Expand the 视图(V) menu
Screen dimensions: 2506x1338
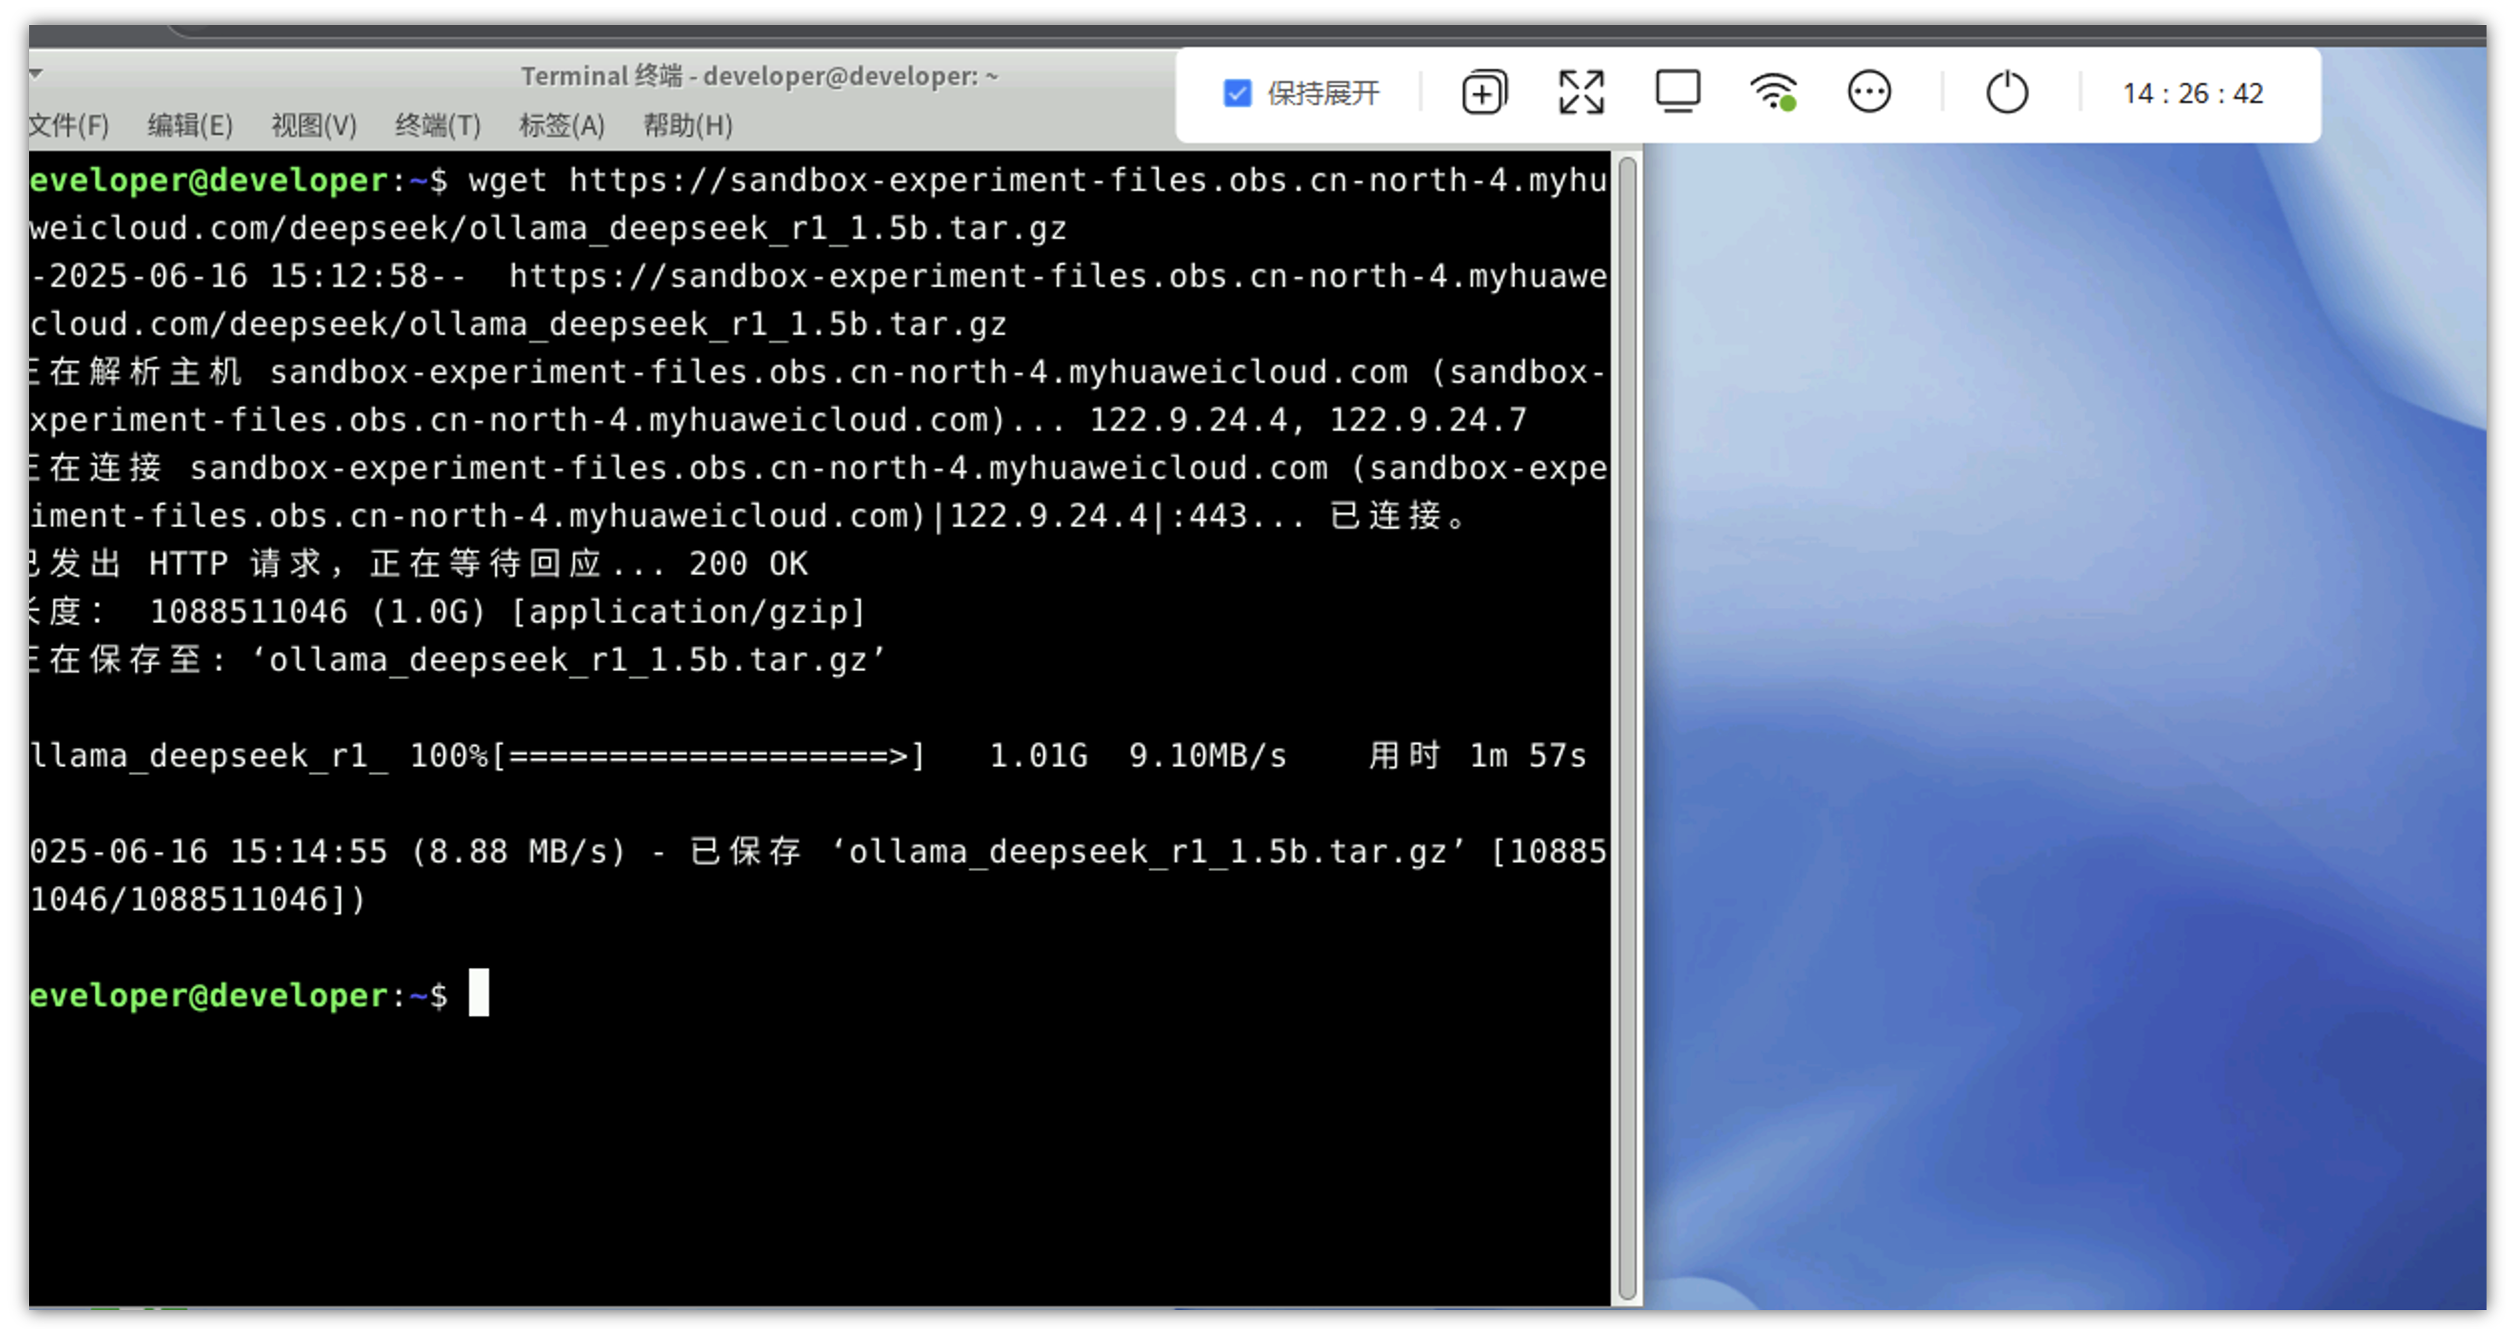point(314,125)
